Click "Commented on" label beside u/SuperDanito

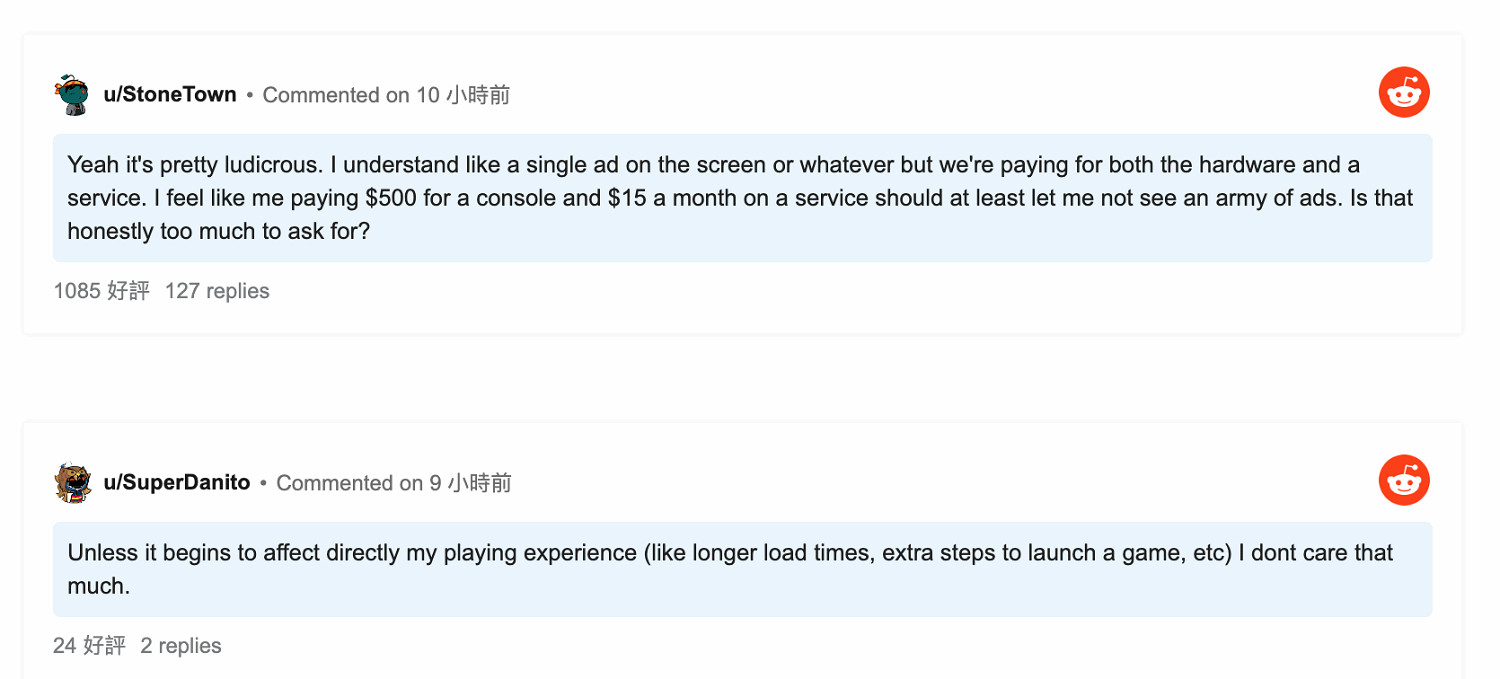coord(349,483)
